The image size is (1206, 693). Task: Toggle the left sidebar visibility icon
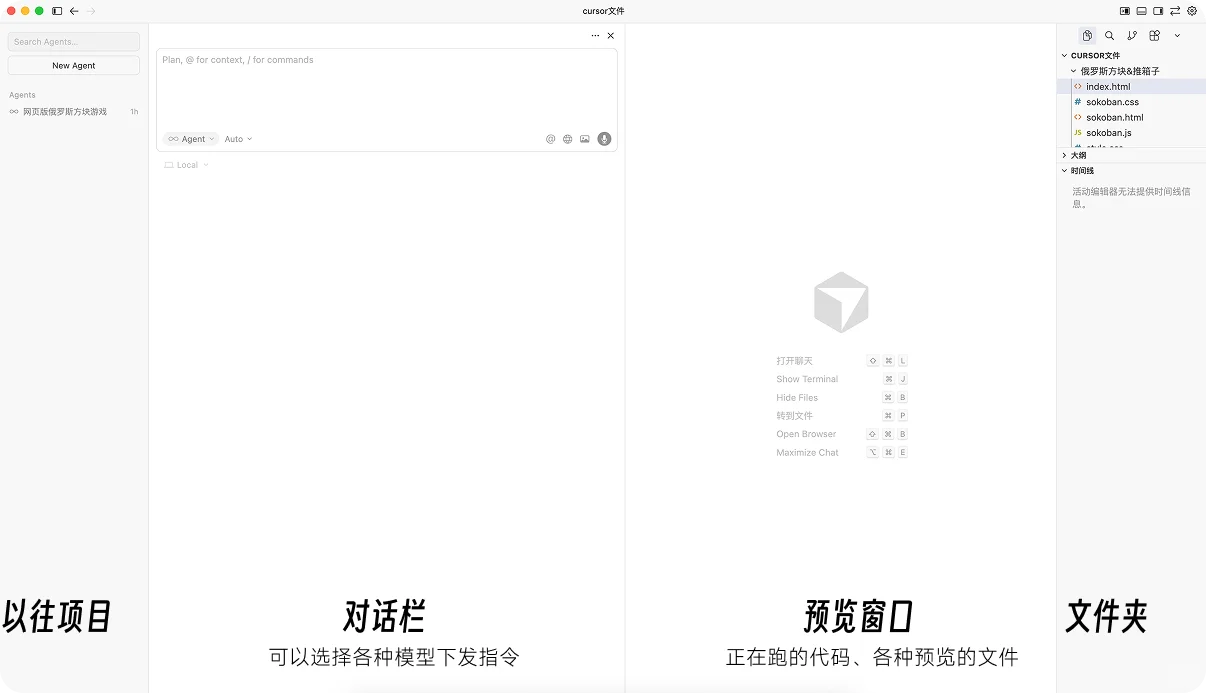click(1124, 11)
